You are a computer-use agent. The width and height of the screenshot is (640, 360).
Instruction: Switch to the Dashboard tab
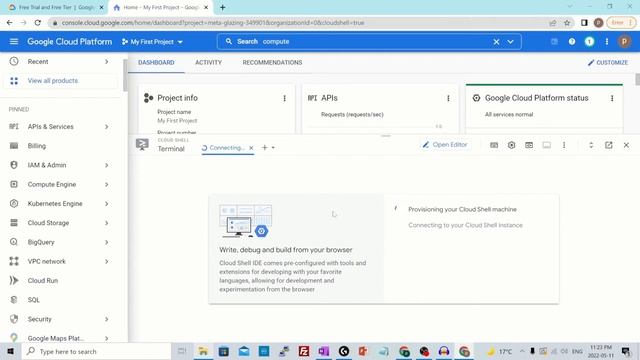[156, 62]
